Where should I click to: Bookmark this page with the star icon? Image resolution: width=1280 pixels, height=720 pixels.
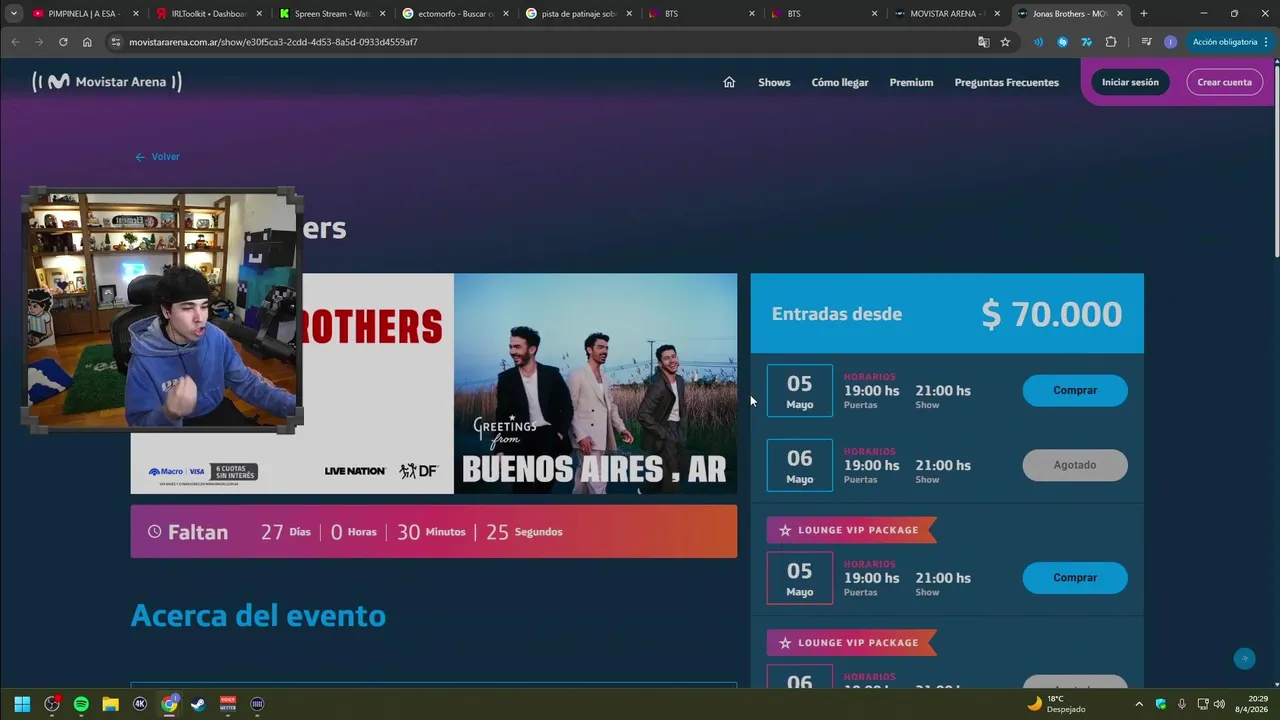click(x=1005, y=42)
